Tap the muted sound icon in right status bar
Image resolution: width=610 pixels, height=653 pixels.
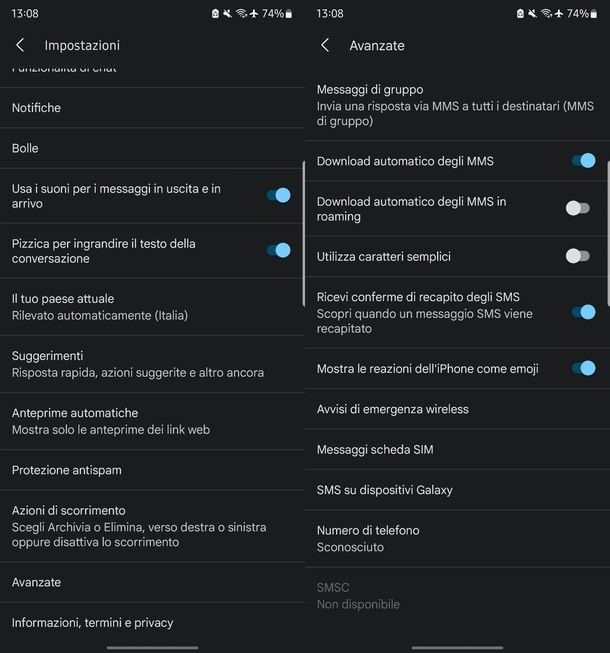tap(532, 14)
